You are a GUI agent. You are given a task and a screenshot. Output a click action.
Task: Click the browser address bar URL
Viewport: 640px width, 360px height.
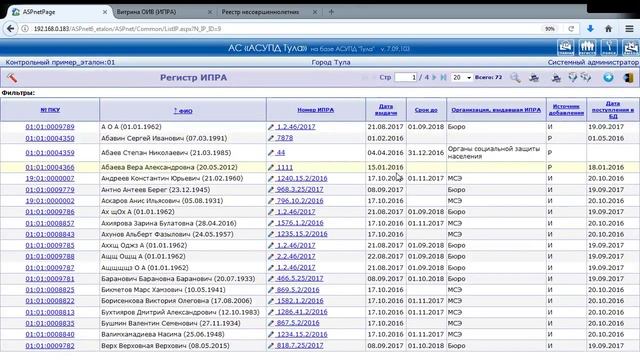[127, 29]
